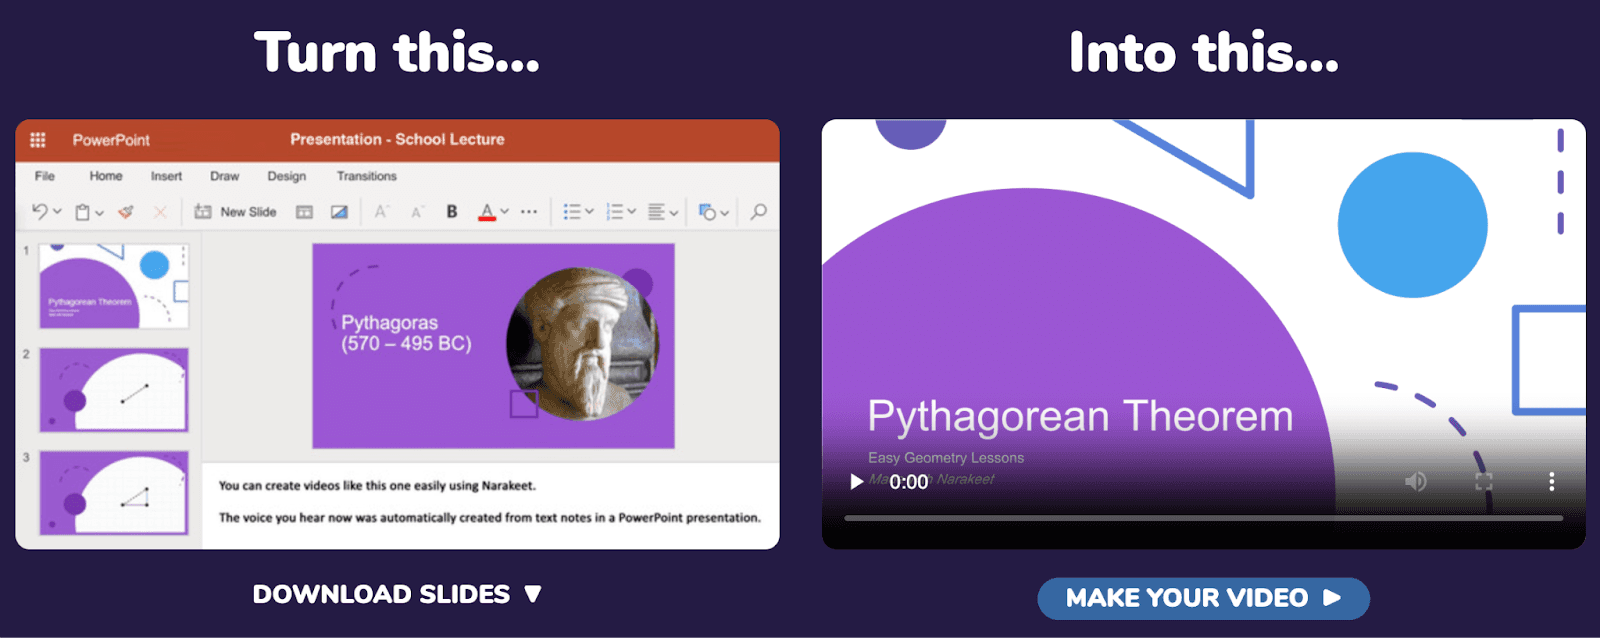Click notes line about voice from text notes
The image size is (1600, 638).
490,518
